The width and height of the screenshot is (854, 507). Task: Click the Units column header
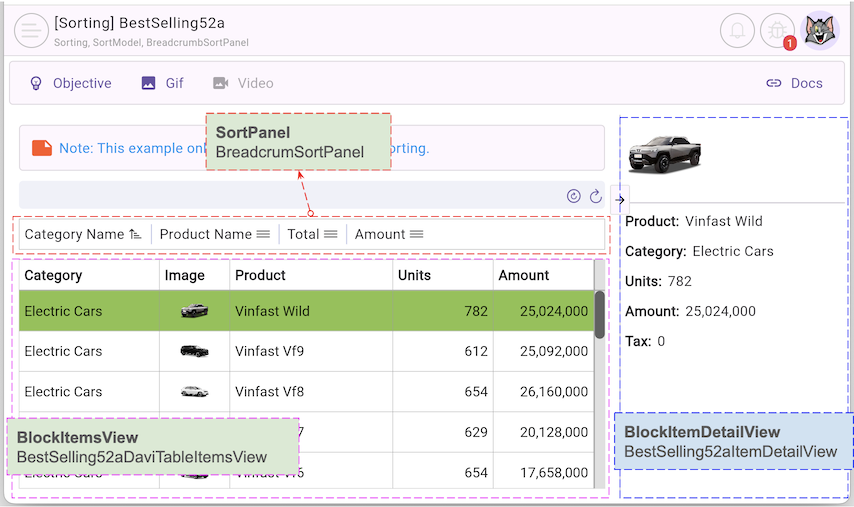point(440,275)
